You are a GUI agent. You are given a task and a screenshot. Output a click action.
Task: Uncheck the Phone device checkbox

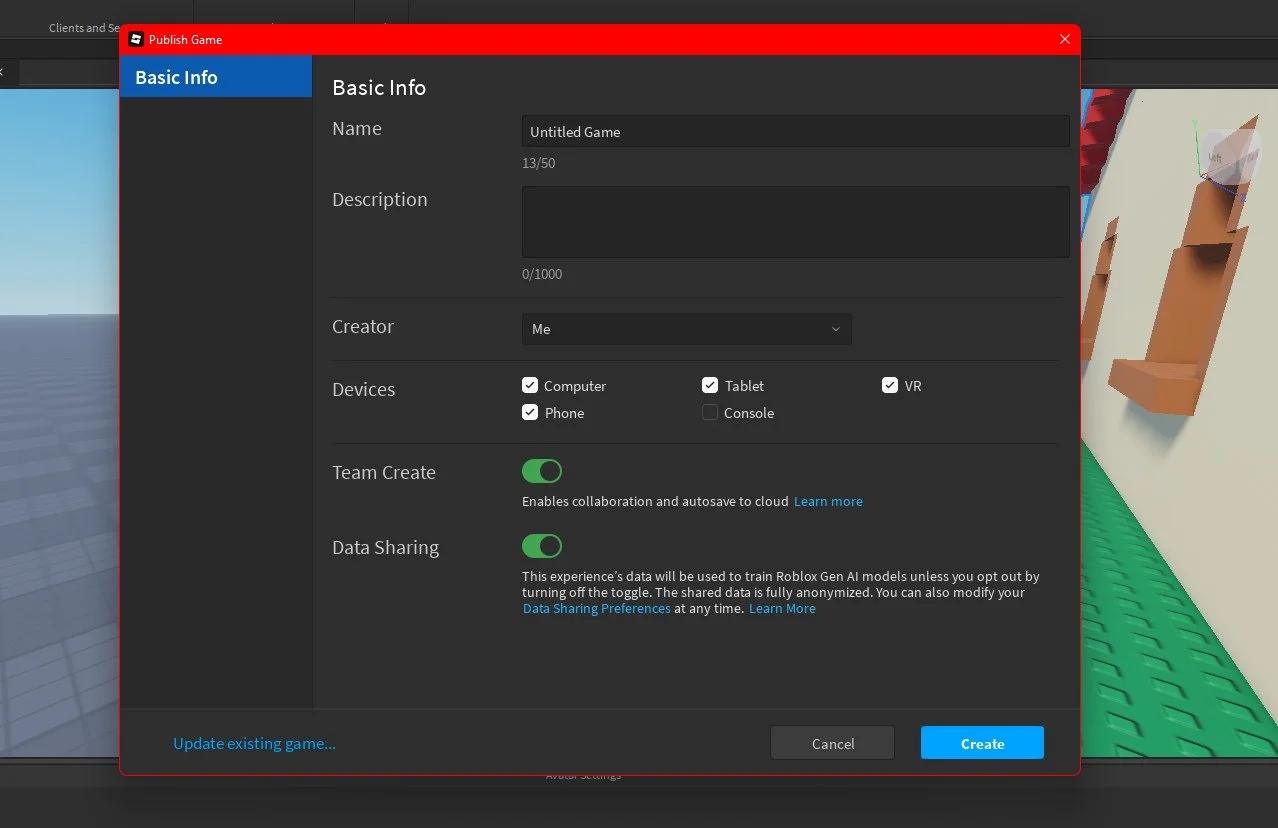(530, 412)
